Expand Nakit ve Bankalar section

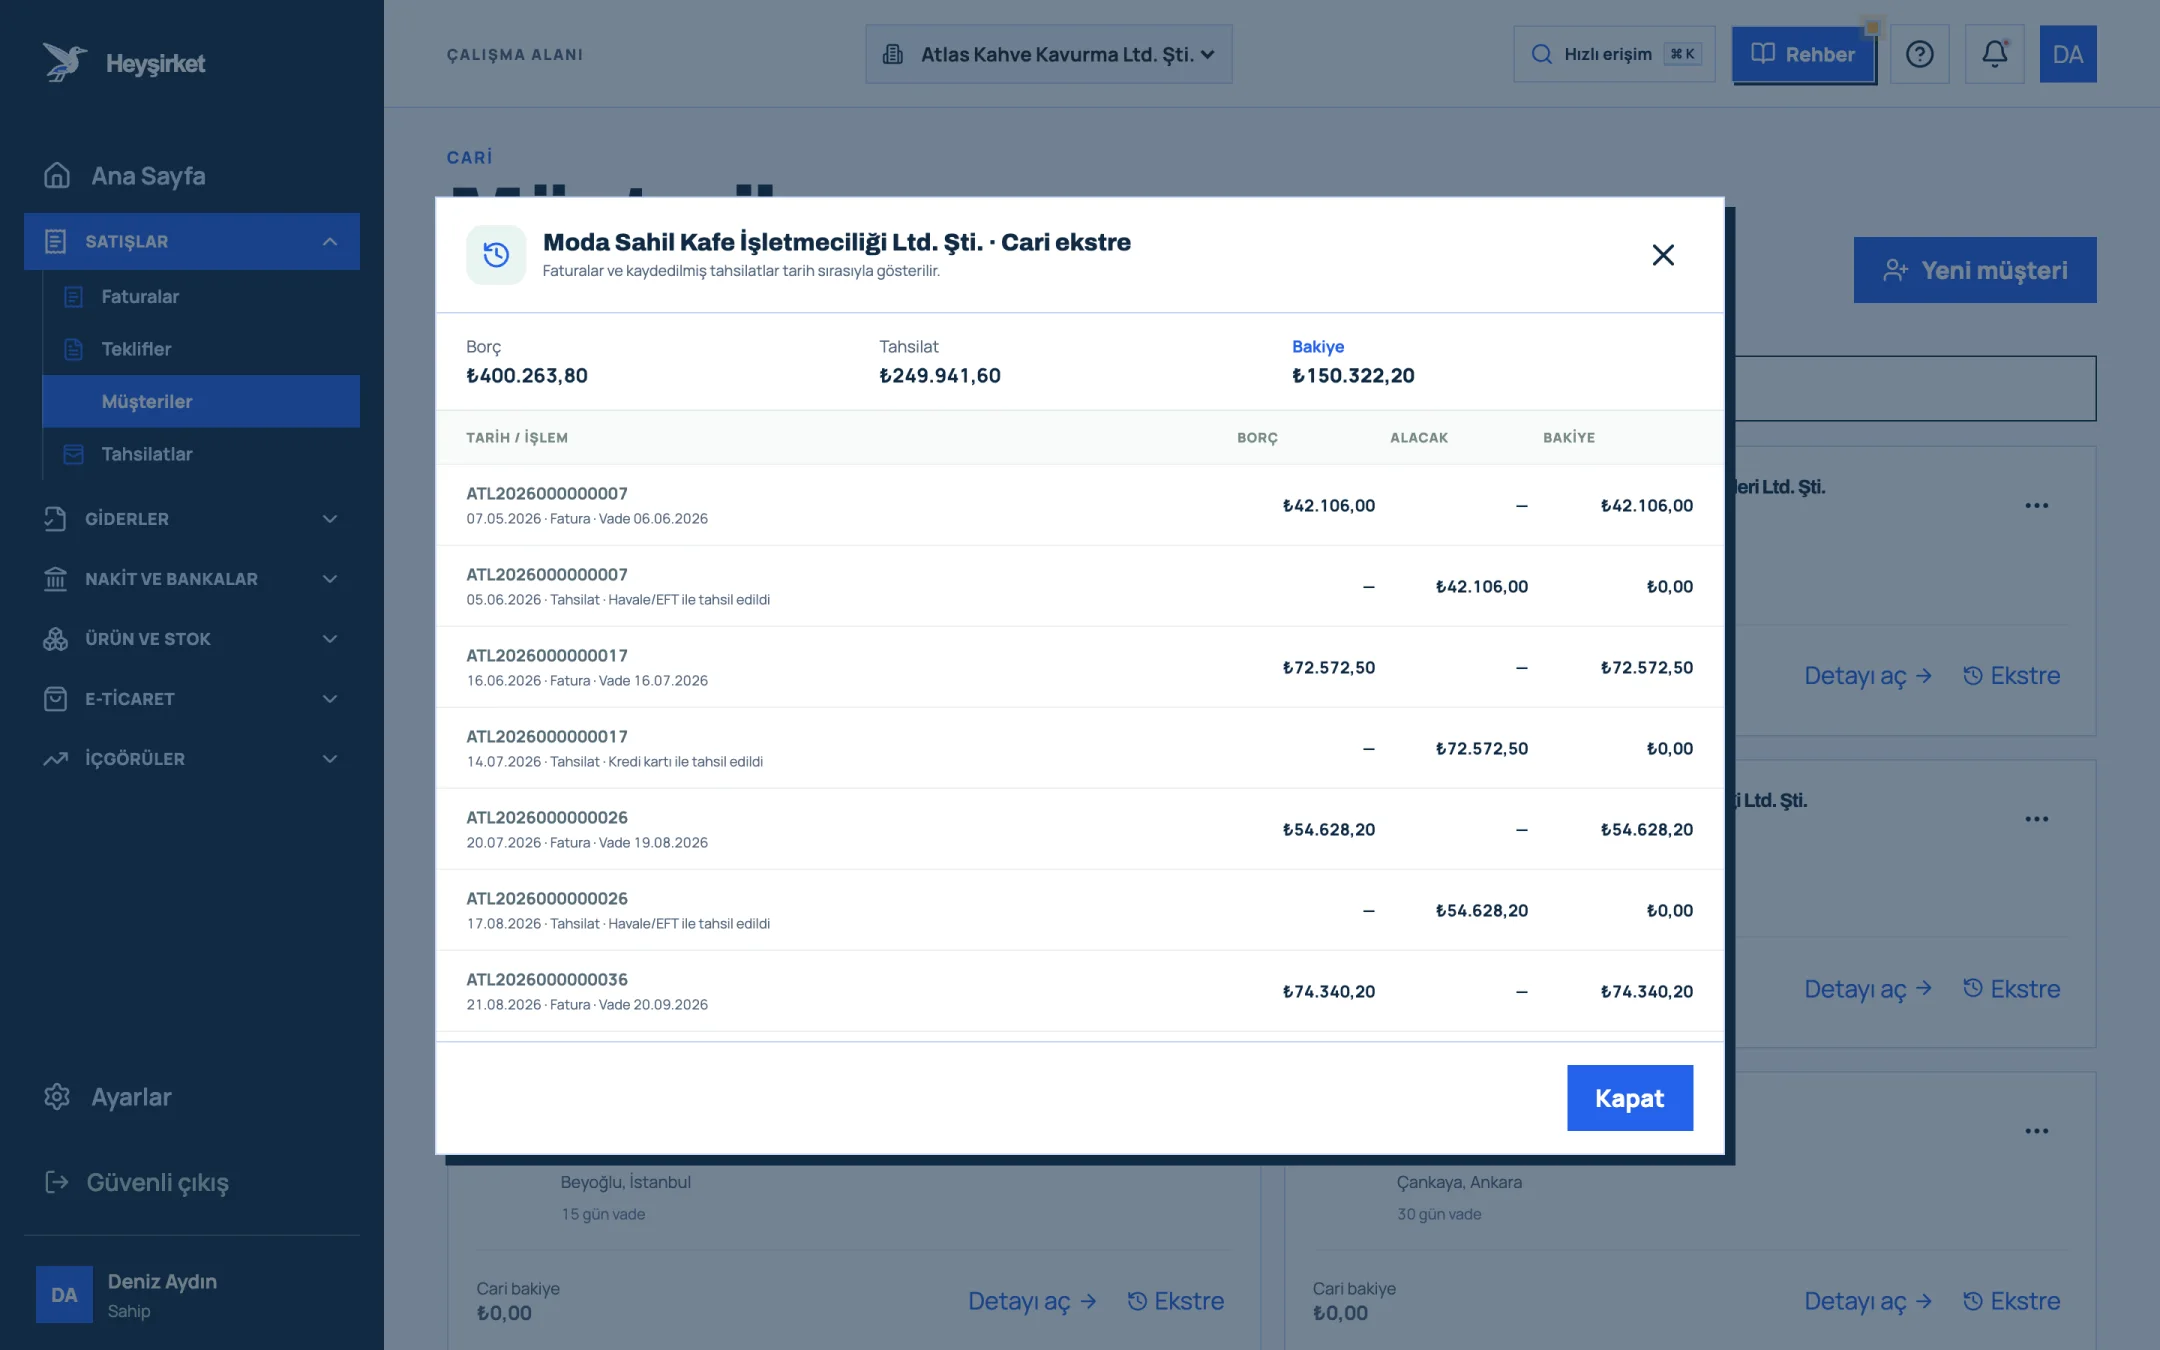[192, 579]
